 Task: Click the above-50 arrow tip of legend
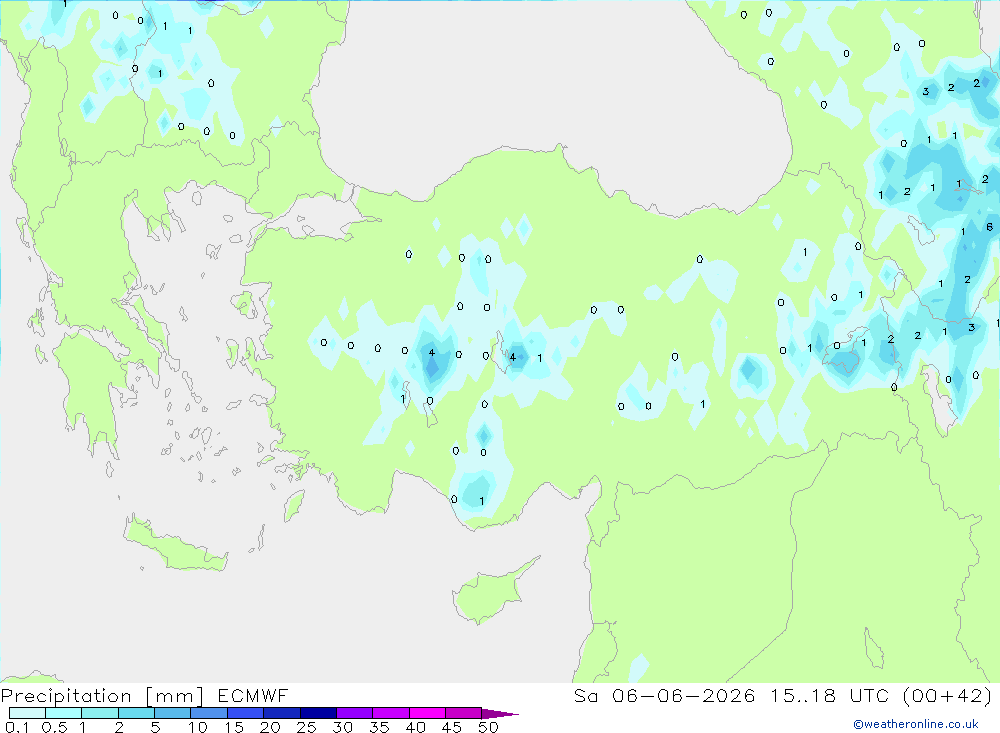[501, 713]
